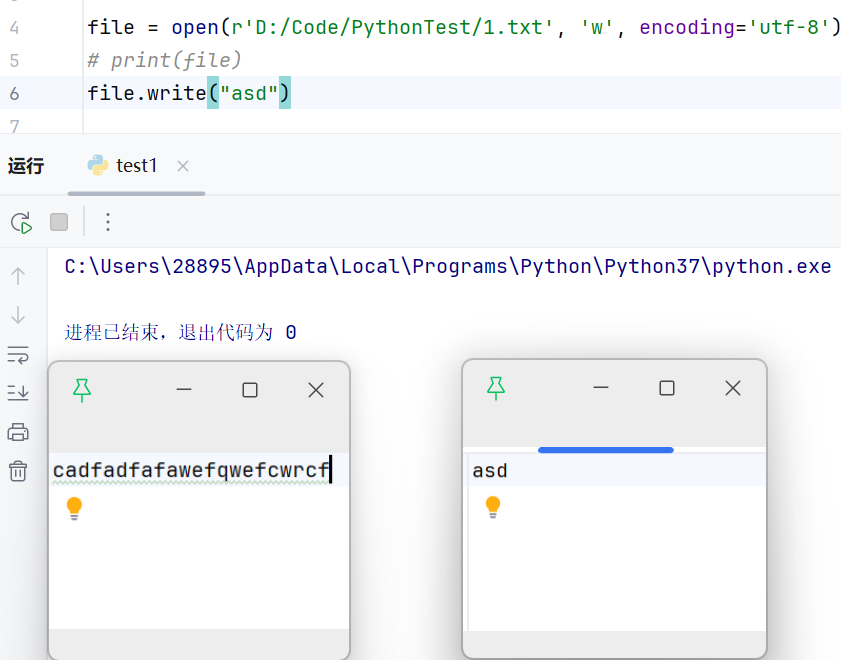Viewport: 841px width, 660px height.
Task: Pin the window containing cadfadfafawefqwefcwrcf
Action: [x=82, y=390]
